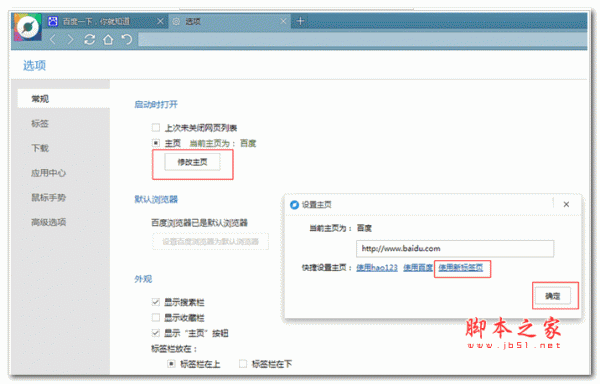The image size is (600, 384).
Task: Reload the page with the refresh icon
Action: [90, 39]
